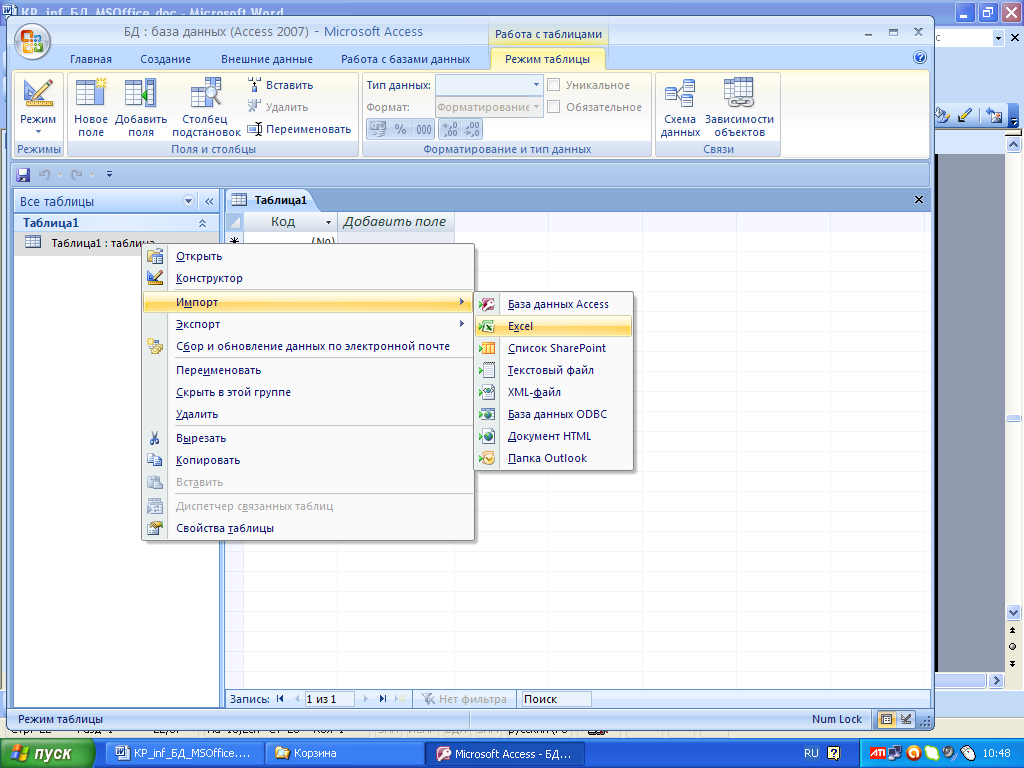Select XML-файл in the import submenu
Image resolution: width=1024 pixels, height=768 pixels.
tap(554, 392)
